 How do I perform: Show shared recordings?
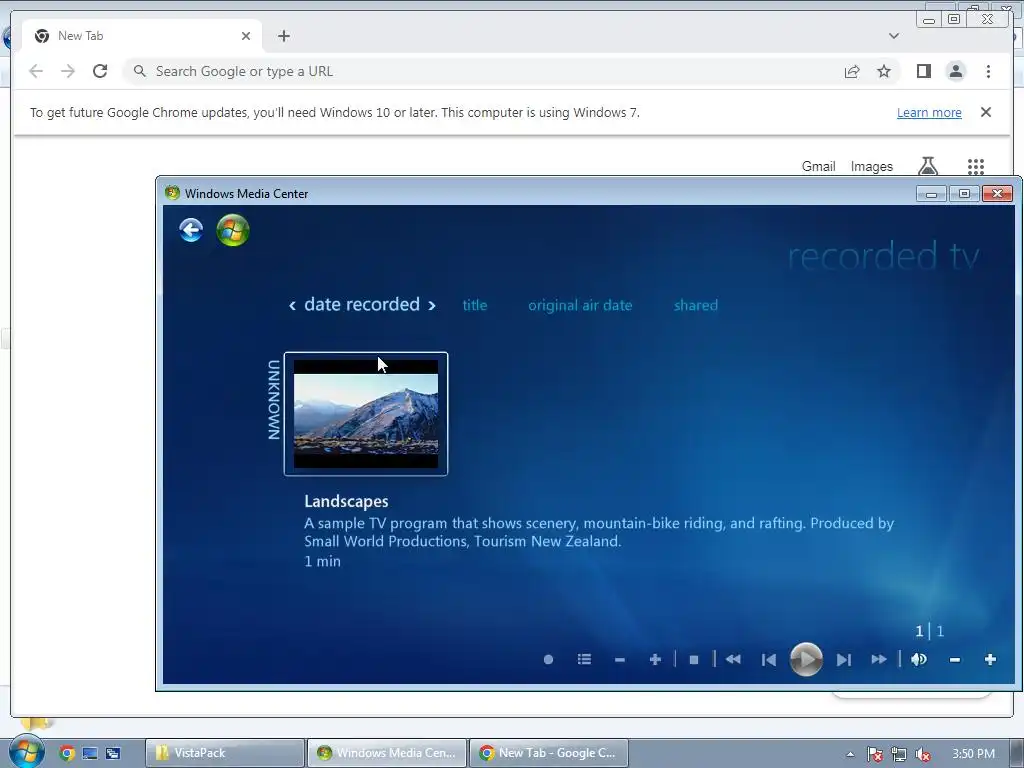(x=696, y=305)
